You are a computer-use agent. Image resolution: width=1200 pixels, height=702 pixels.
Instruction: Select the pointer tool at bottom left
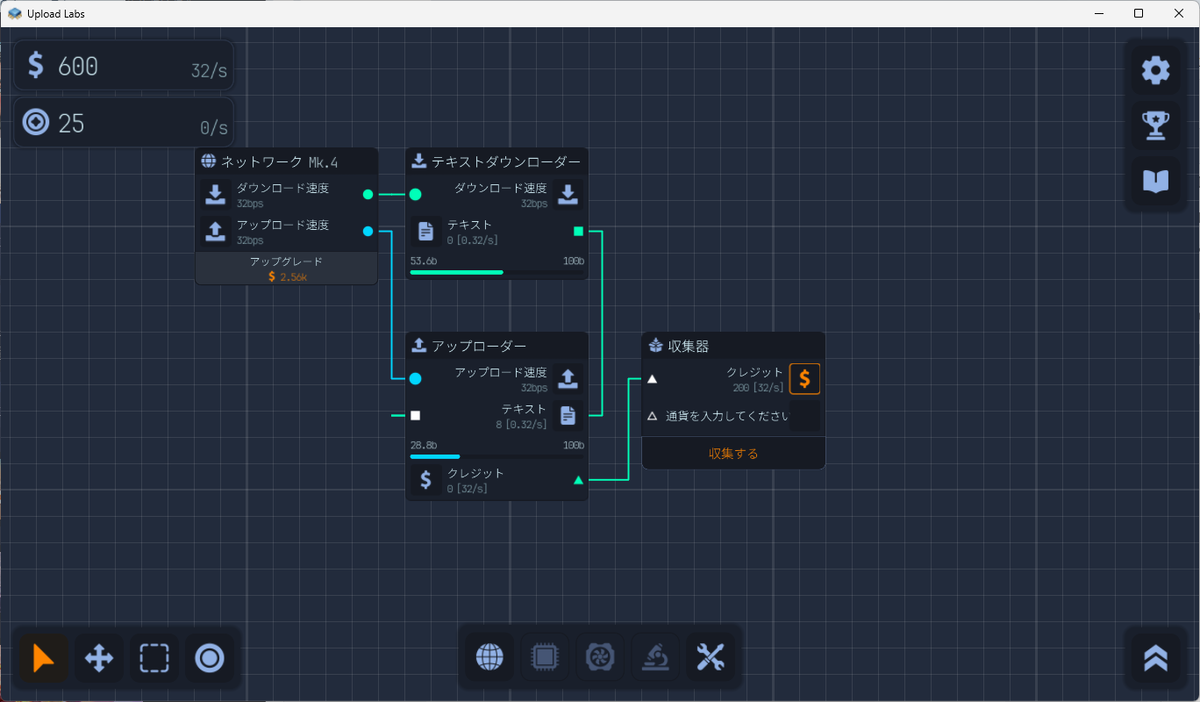click(x=43, y=658)
